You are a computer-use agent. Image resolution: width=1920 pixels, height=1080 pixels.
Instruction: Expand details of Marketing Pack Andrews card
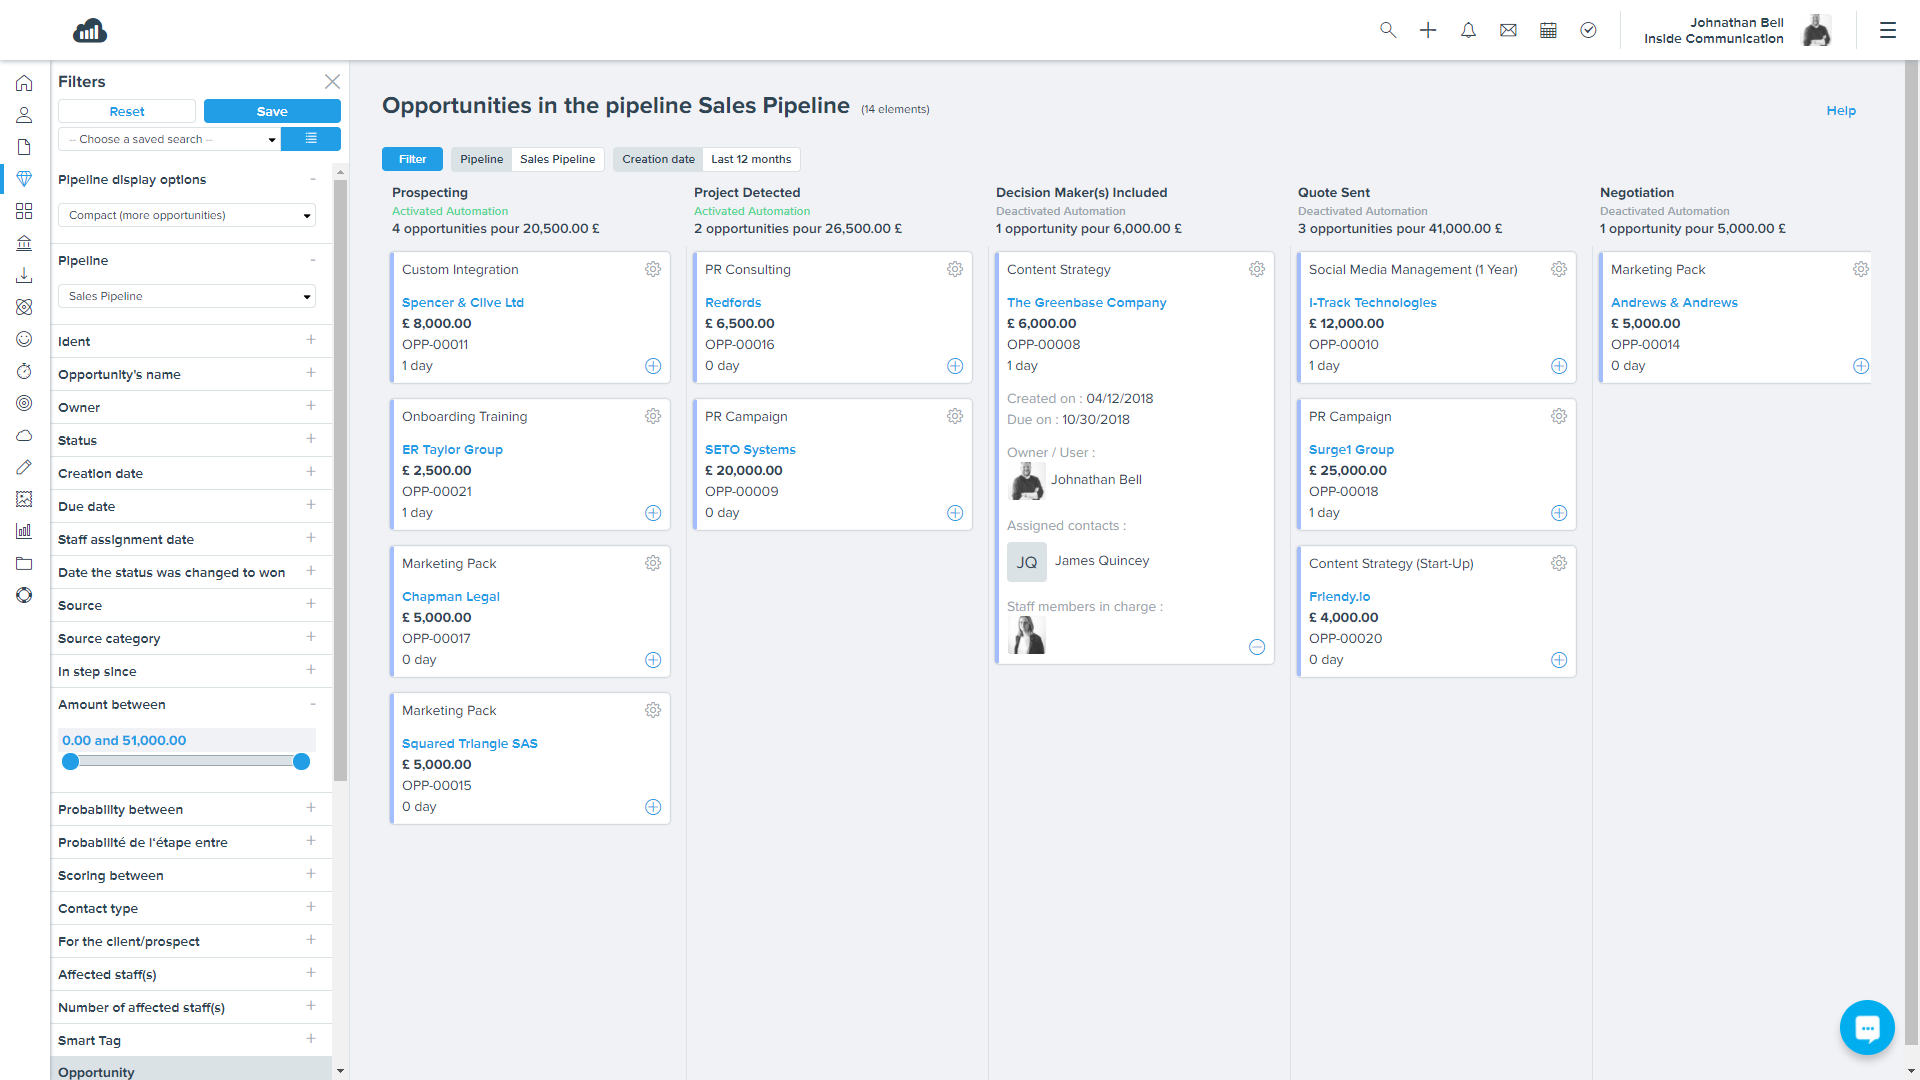pos(1860,366)
